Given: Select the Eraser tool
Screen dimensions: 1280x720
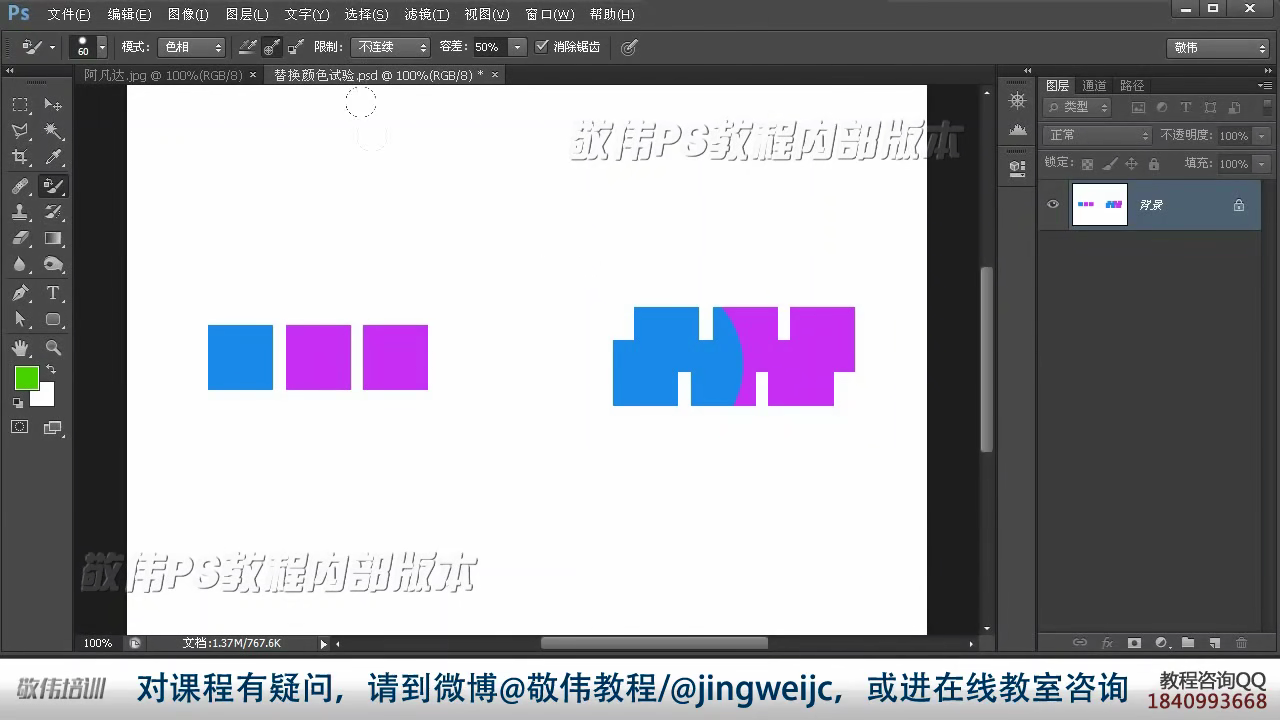Looking at the screenshot, I should pyautogui.click(x=20, y=238).
